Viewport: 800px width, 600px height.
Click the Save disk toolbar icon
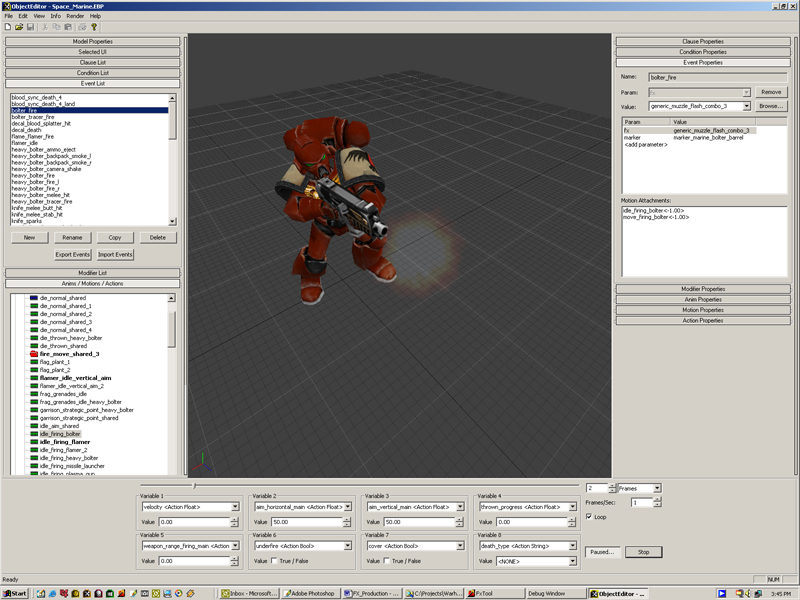pyautogui.click(x=30, y=27)
